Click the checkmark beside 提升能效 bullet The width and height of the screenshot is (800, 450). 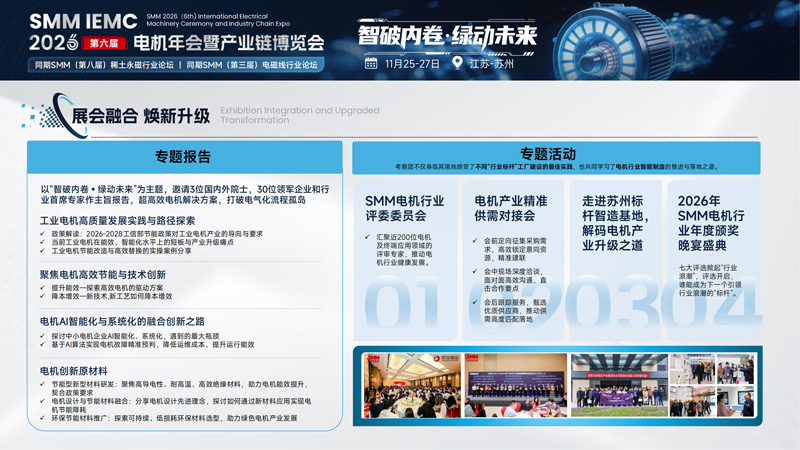[43, 288]
